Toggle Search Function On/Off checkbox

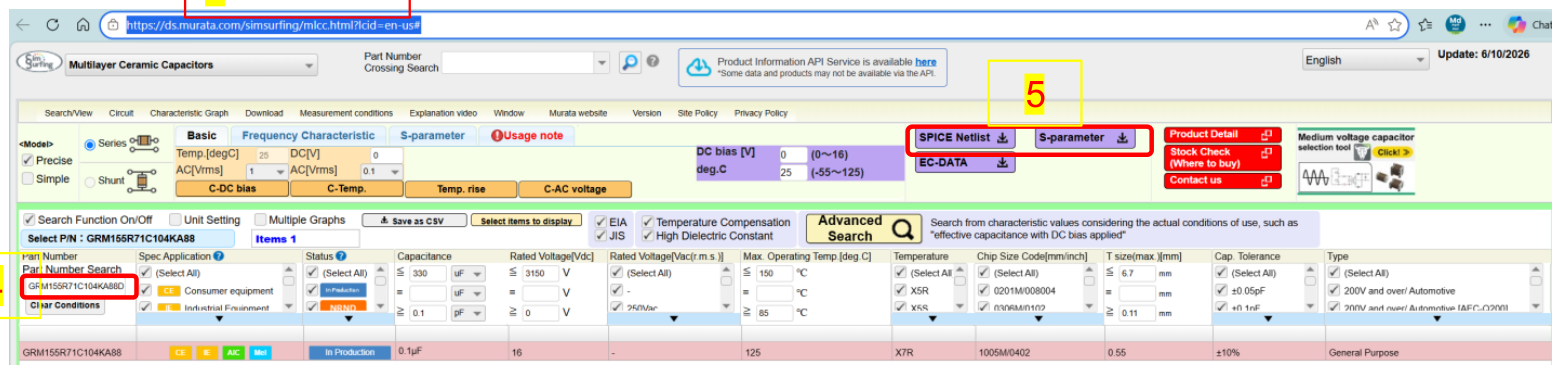[x=29, y=220]
